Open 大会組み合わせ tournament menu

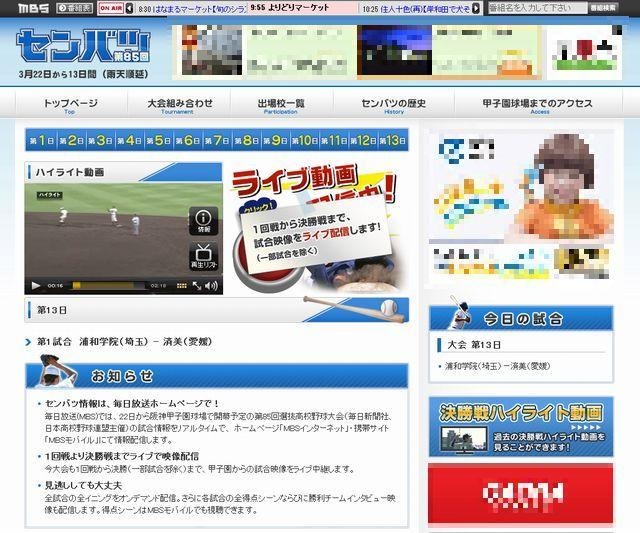(179, 105)
